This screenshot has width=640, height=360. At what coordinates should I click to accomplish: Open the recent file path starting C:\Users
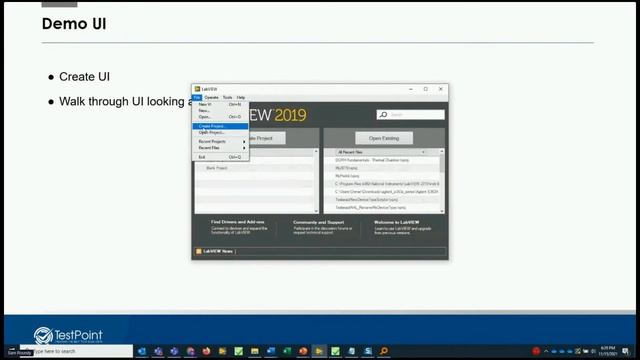pyautogui.click(x=382, y=192)
